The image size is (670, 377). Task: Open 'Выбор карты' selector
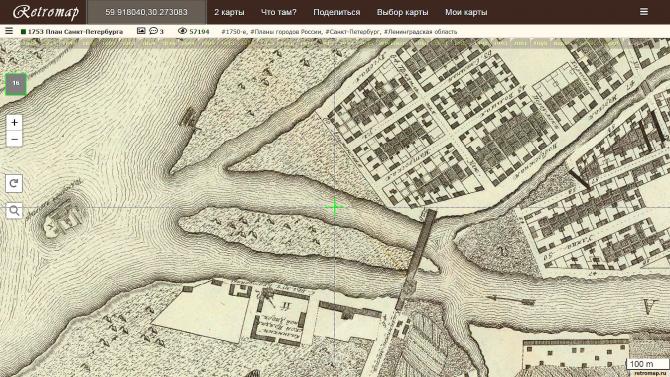click(403, 12)
